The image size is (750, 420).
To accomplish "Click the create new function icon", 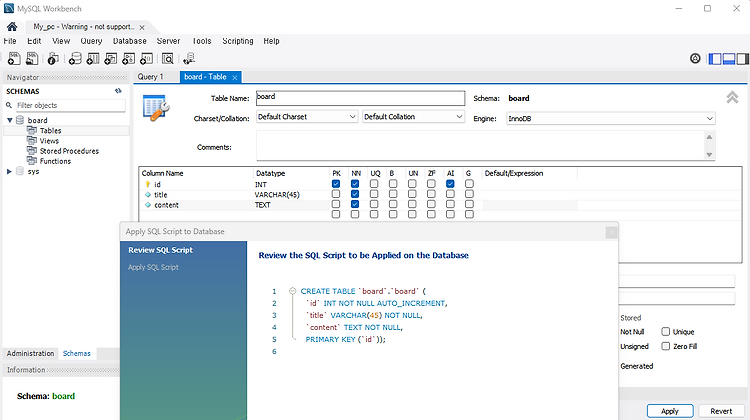I will coord(146,58).
